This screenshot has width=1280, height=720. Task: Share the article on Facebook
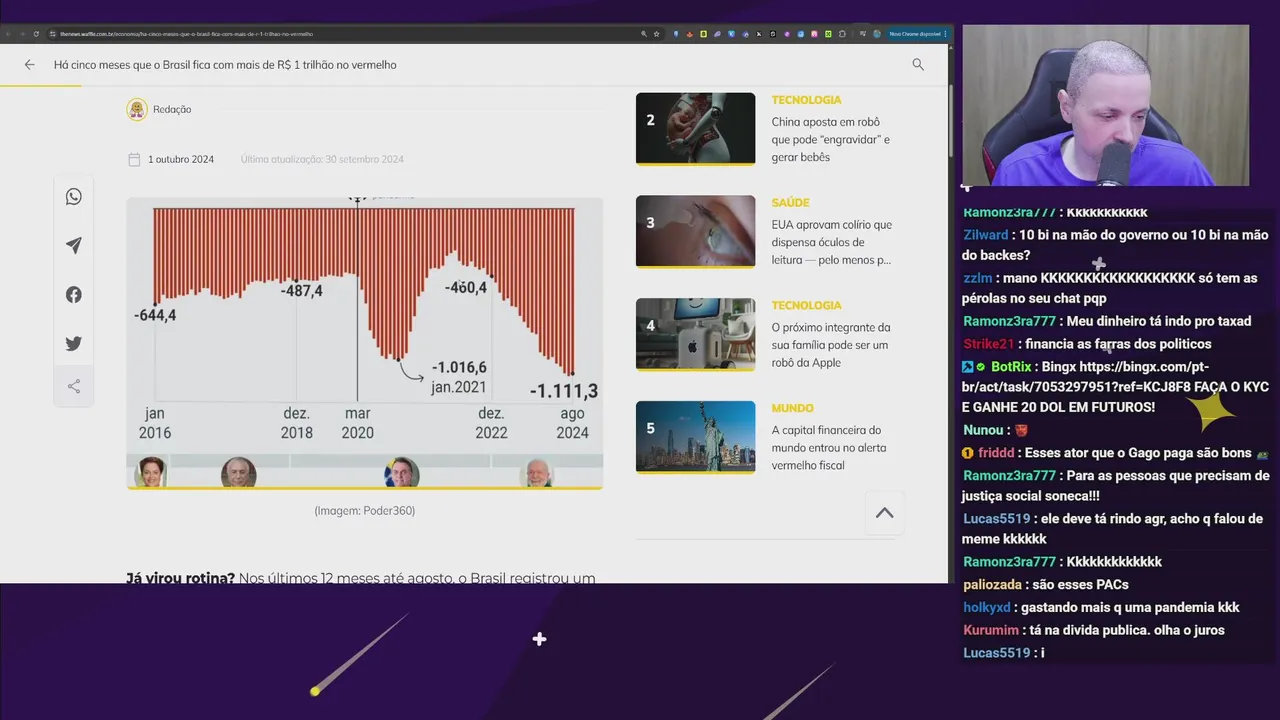pos(74,294)
